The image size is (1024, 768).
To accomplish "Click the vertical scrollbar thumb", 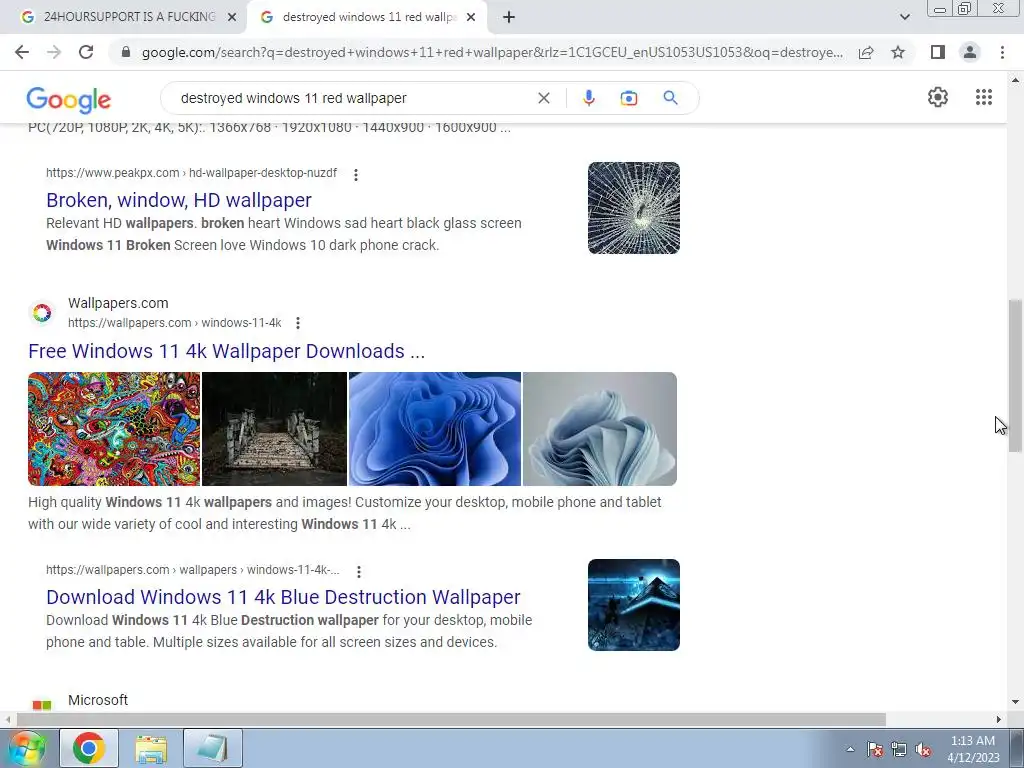I will [1015, 376].
